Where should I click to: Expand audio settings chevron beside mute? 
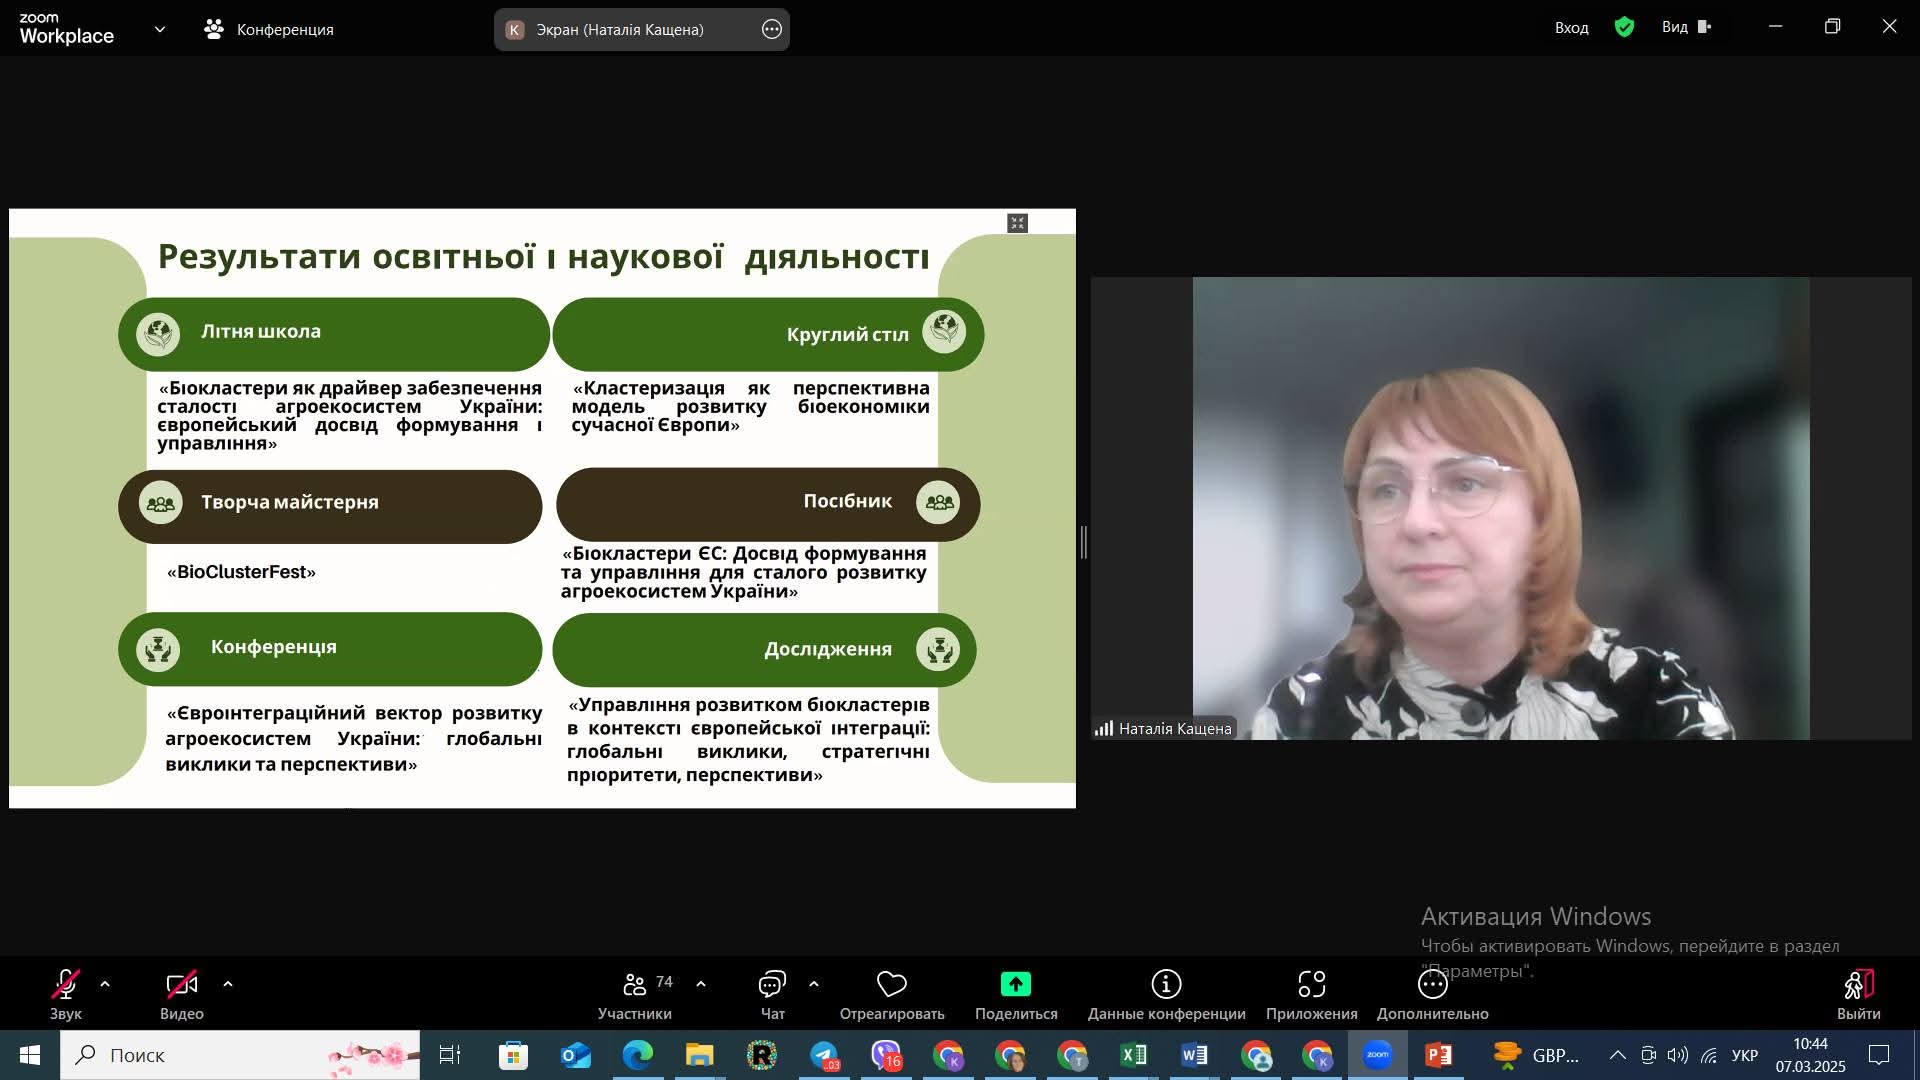coord(105,985)
